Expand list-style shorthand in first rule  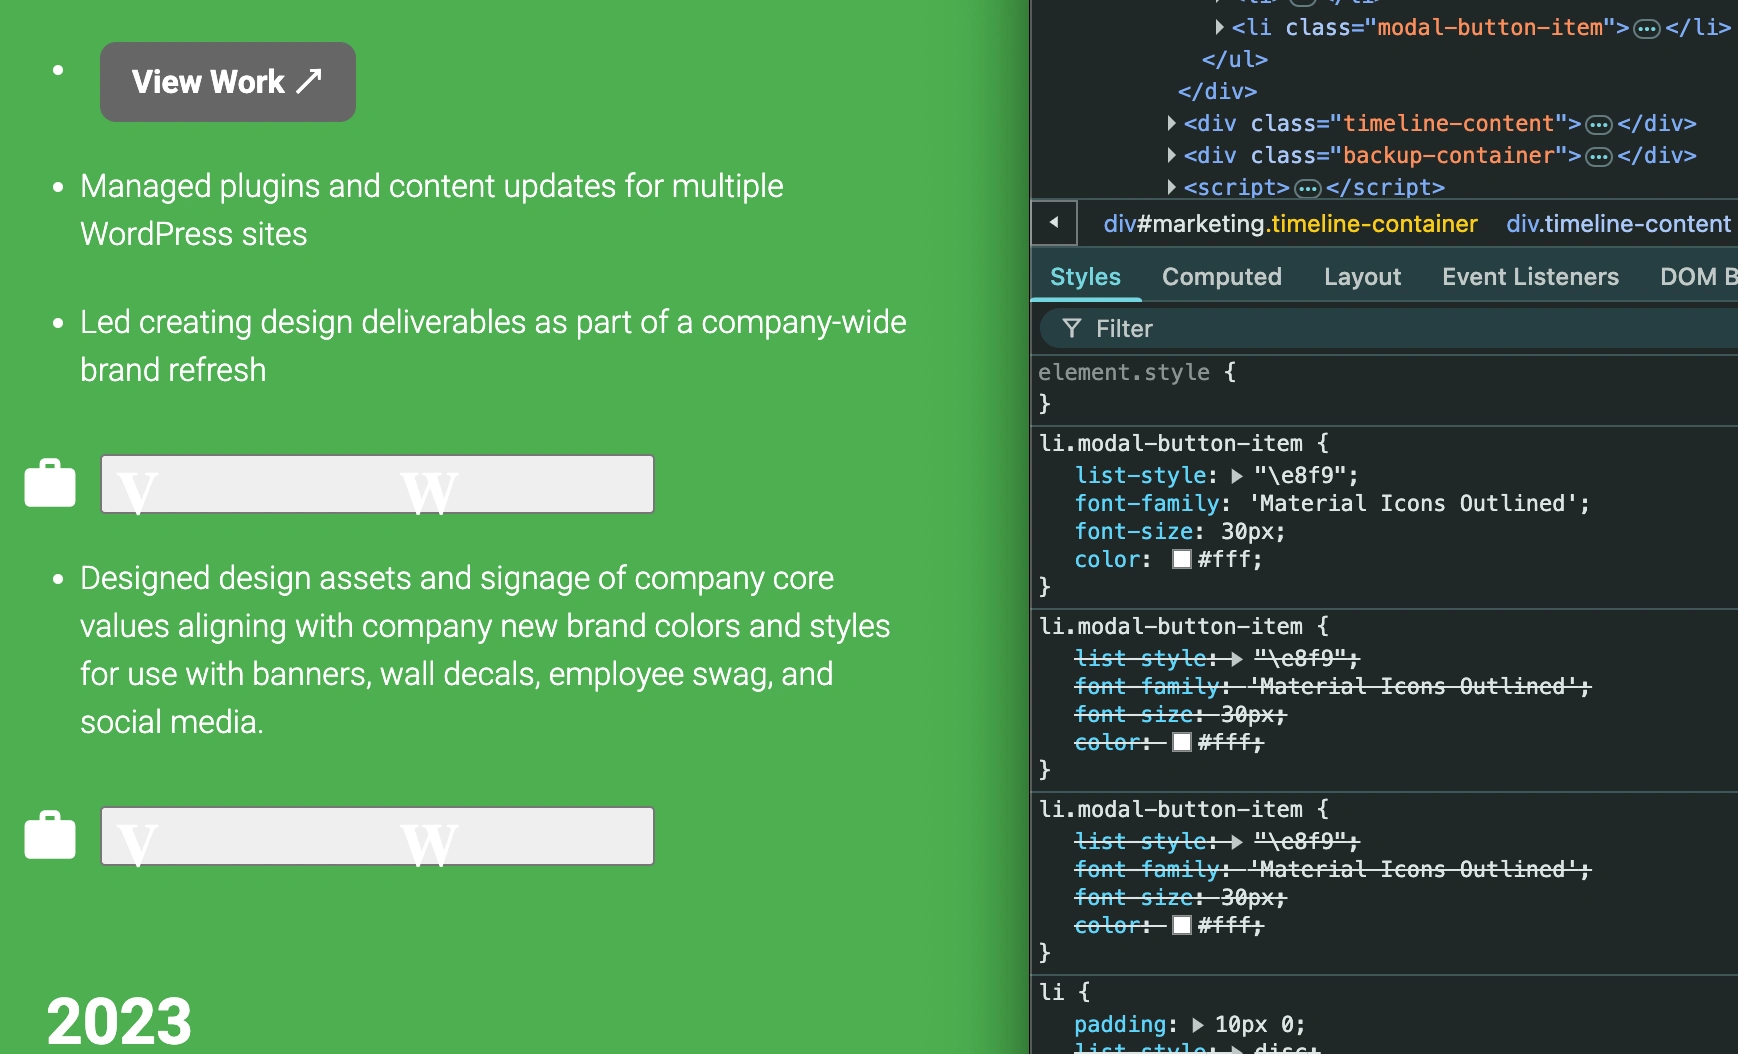click(x=1237, y=476)
